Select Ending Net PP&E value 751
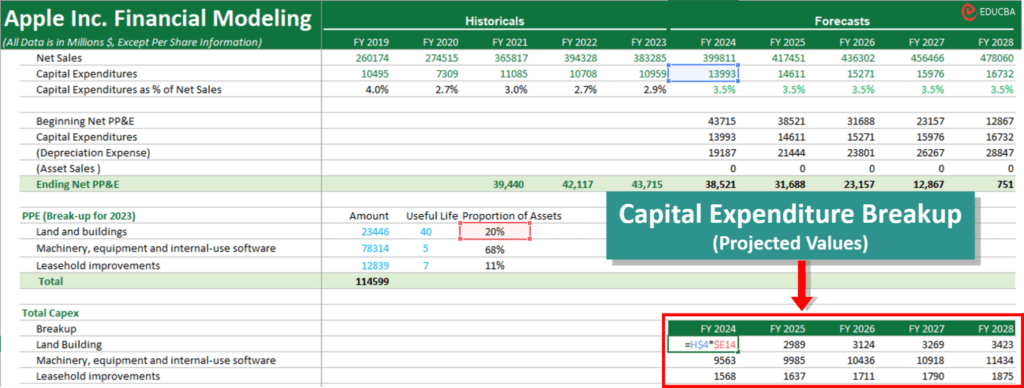1024x388 pixels. pos(1004,185)
